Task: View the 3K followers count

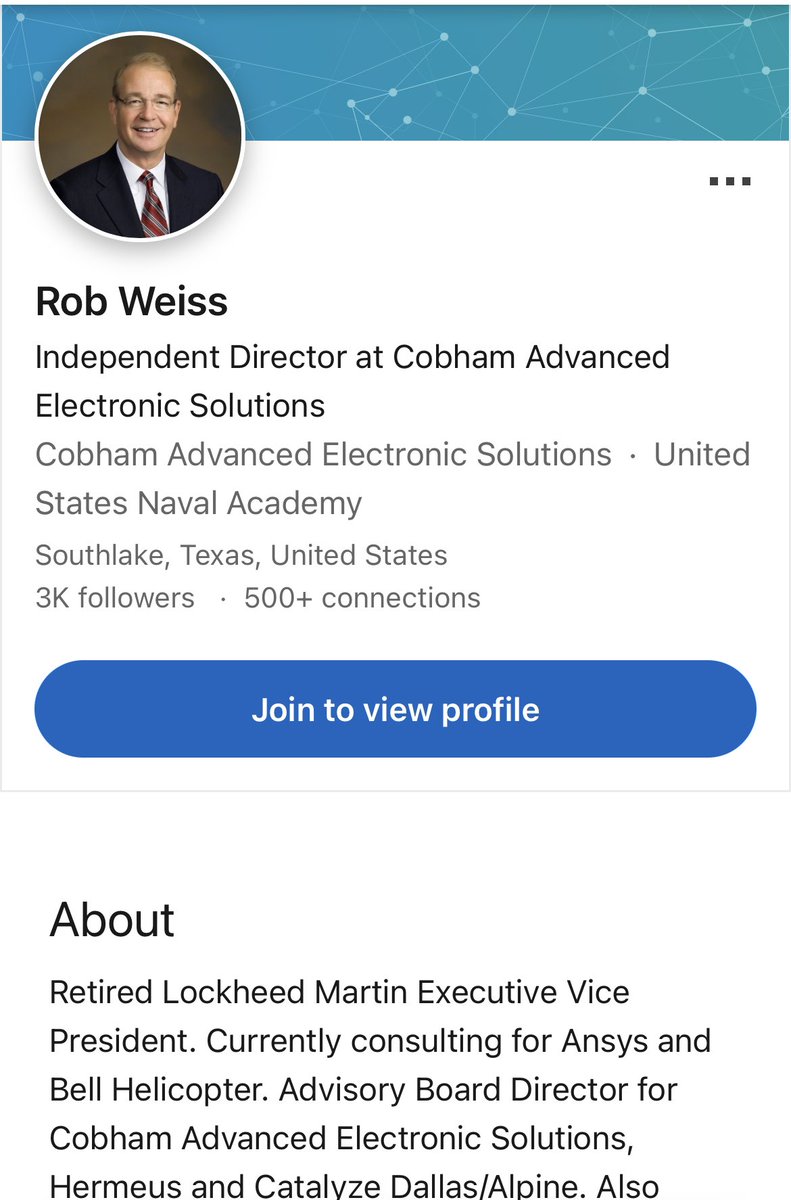Action: click(x=115, y=598)
